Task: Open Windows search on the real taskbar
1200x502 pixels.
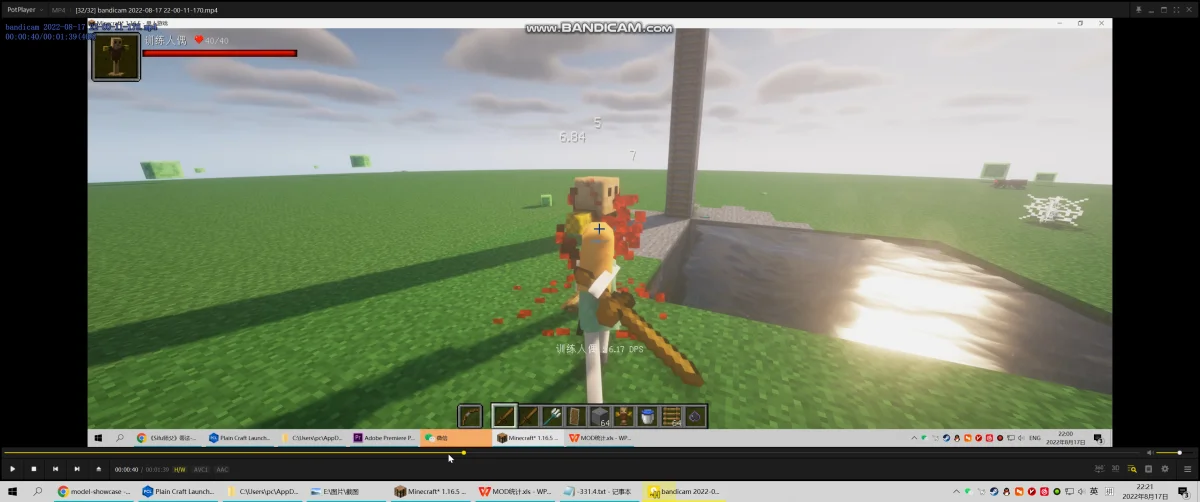Action: pyautogui.click(x=38, y=491)
